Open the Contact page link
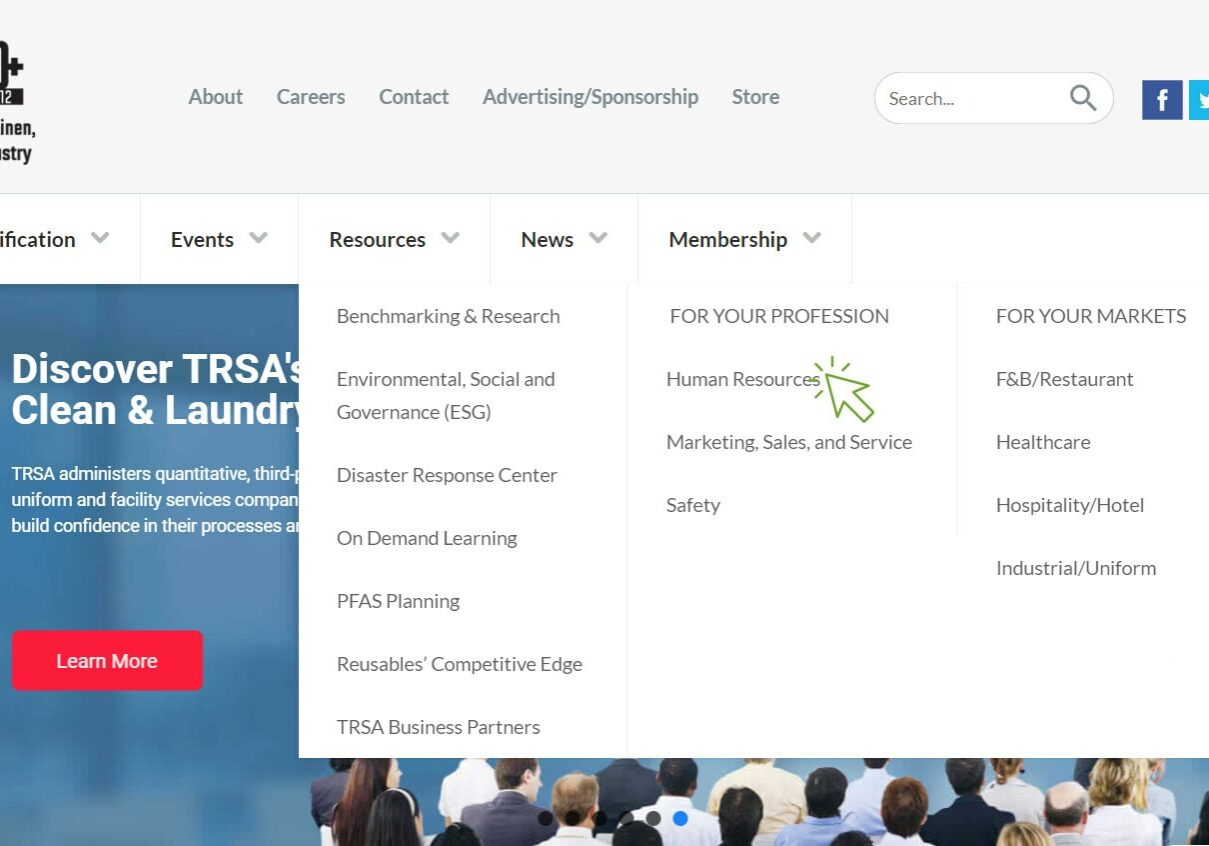The height and width of the screenshot is (846, 1209). pos(414,97)
